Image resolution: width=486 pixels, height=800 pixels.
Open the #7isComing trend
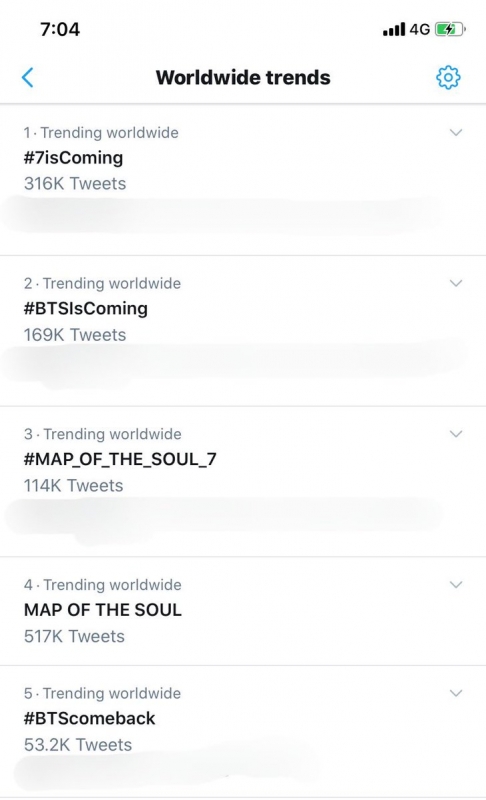tap(73, 158)
